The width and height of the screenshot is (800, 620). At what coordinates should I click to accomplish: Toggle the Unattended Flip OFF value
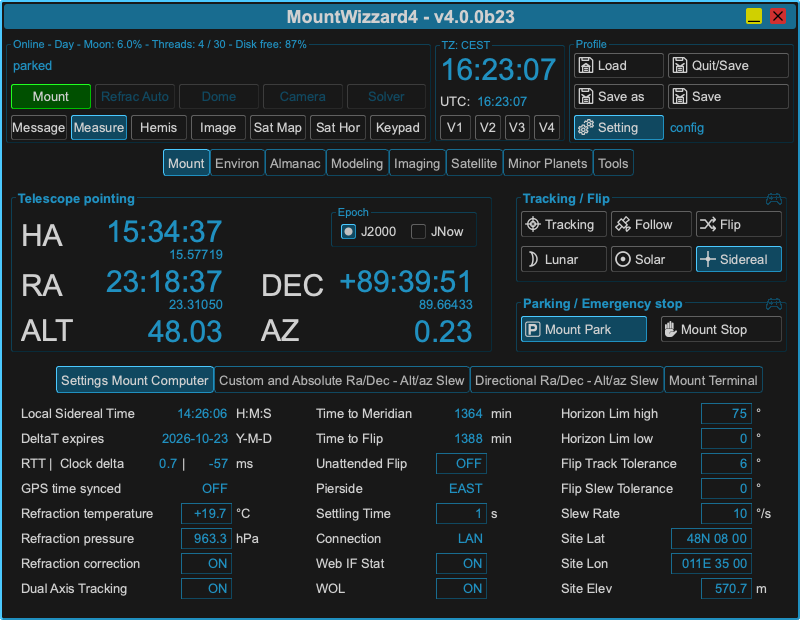(462, 463)
